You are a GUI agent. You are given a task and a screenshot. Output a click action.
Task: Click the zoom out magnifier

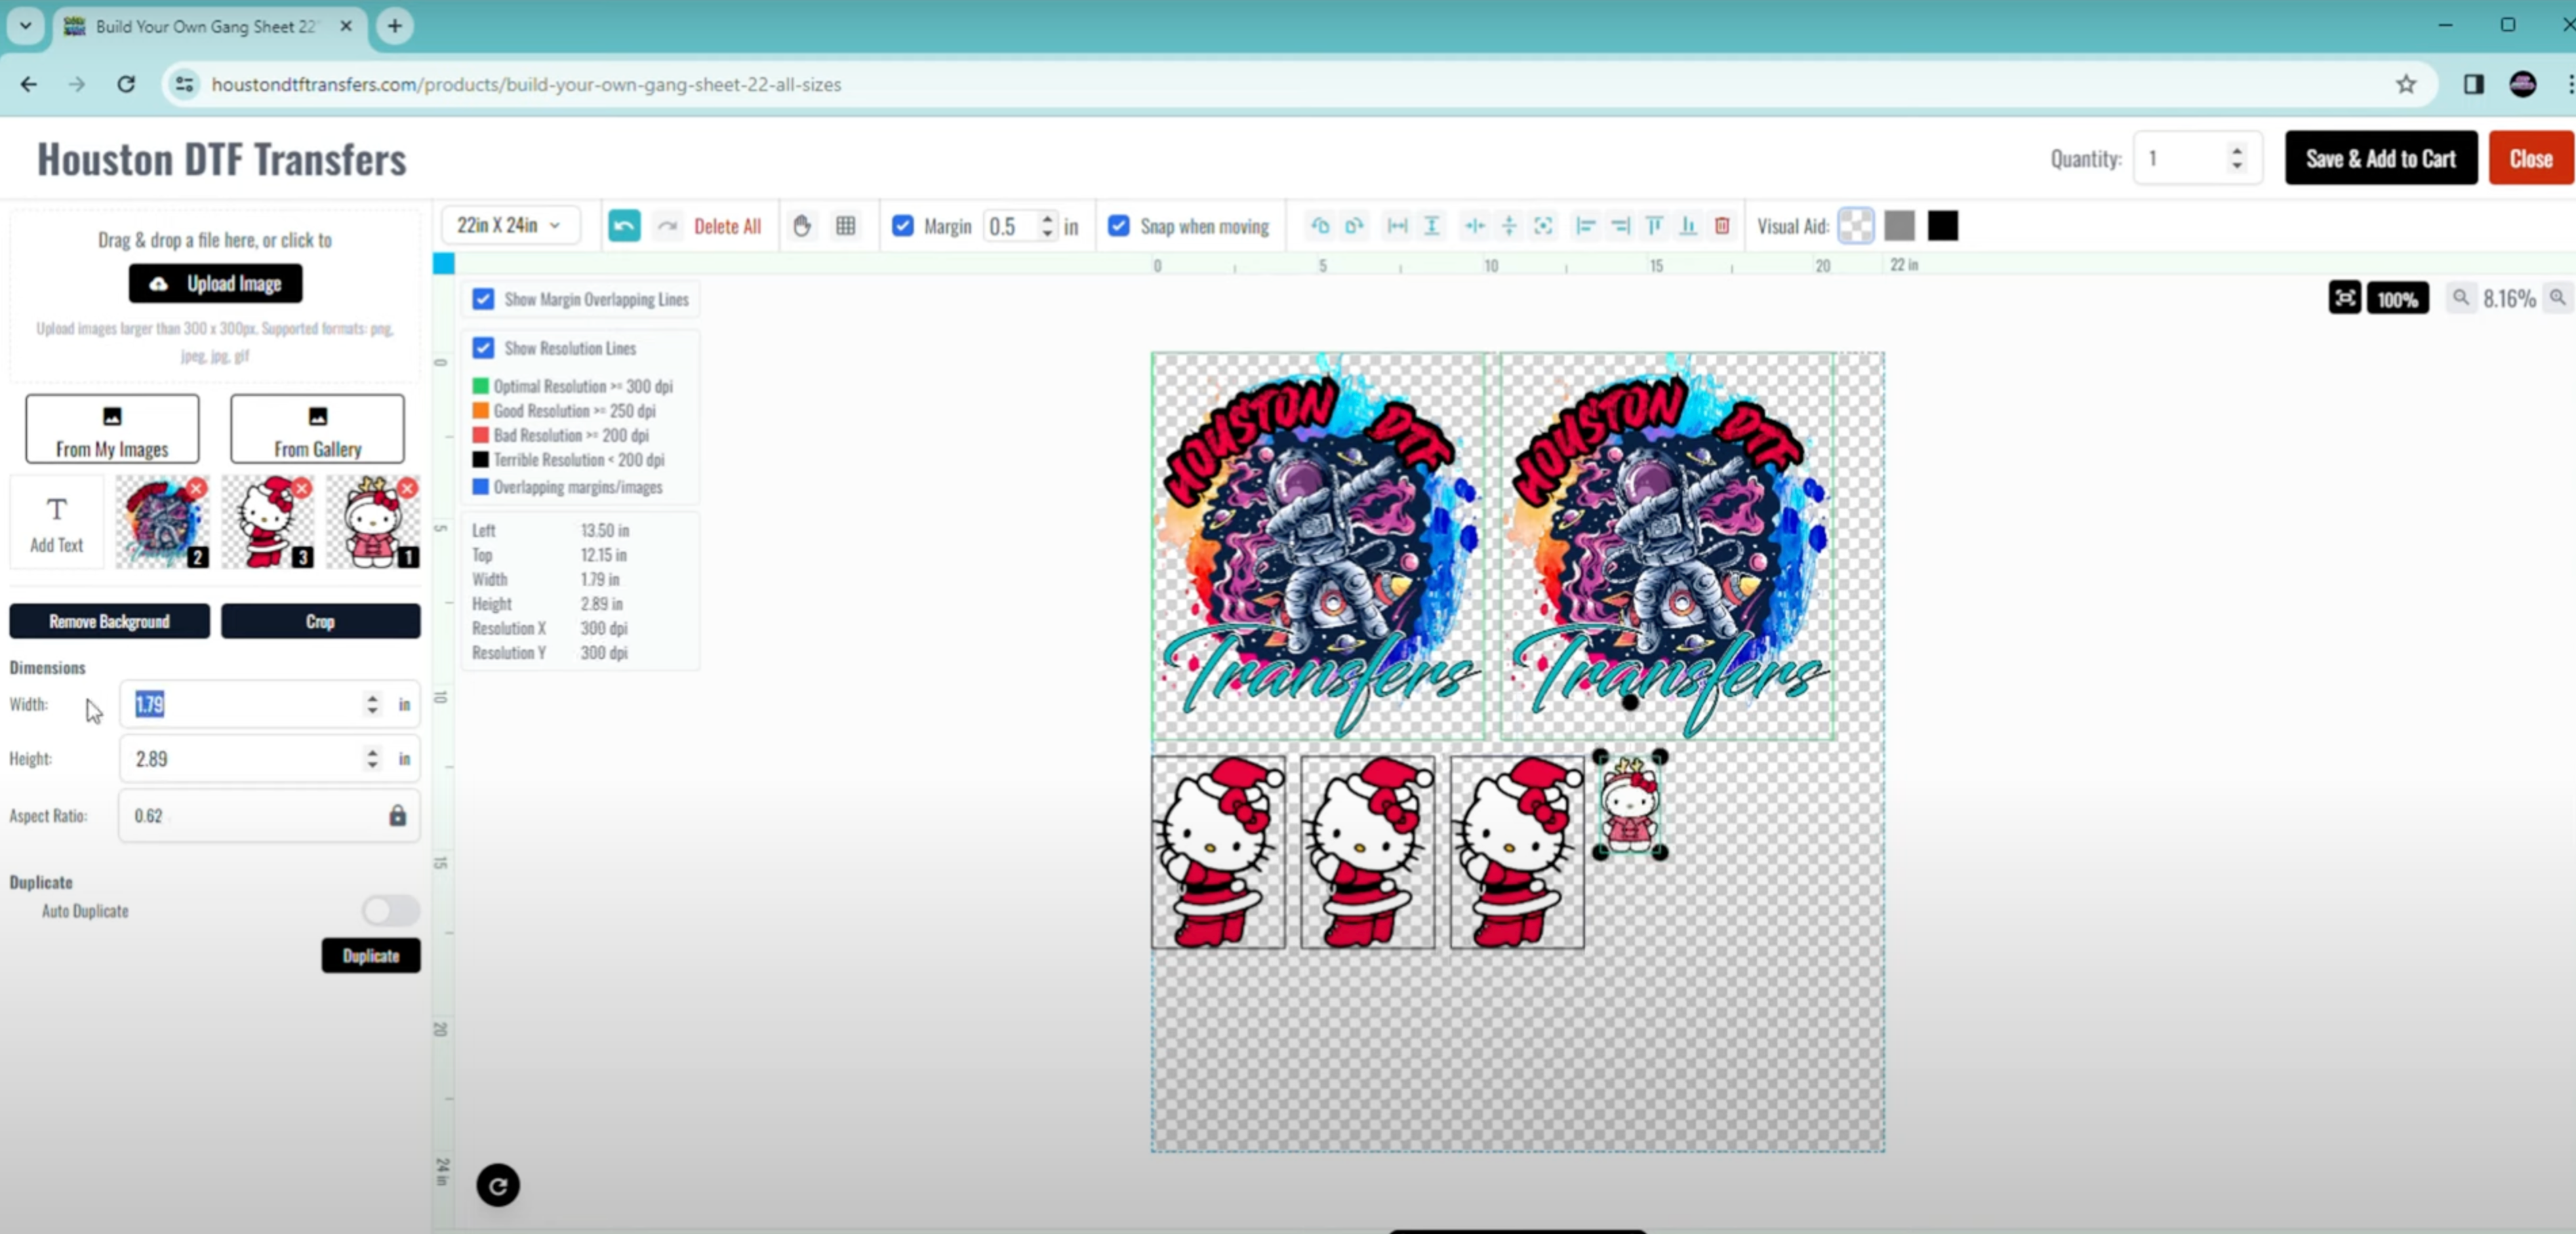pyautogui.click(x=2461, y=298)
